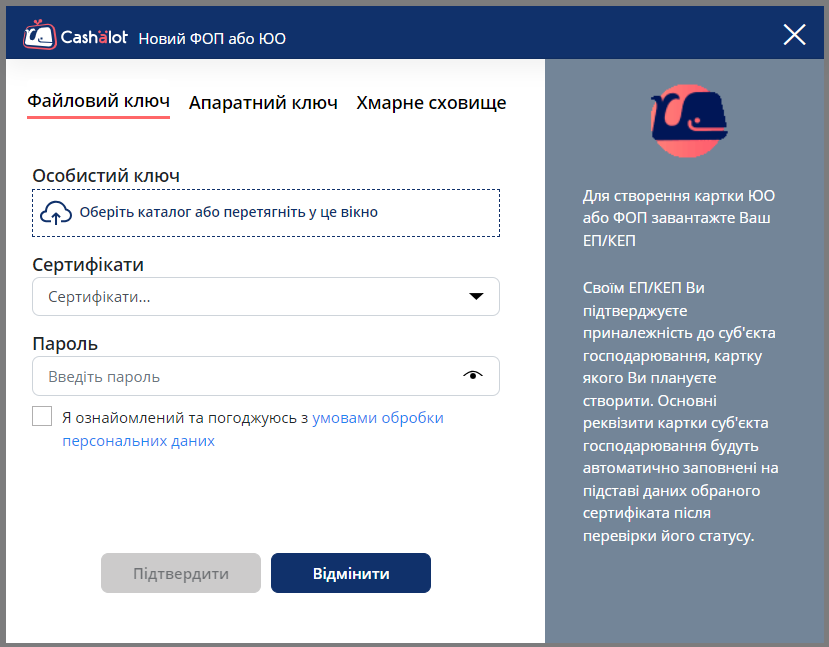Image resolution: width=829 pixels, height=647 pixels.
Task: Click the Підтвердити button
Action: point(181,574)
